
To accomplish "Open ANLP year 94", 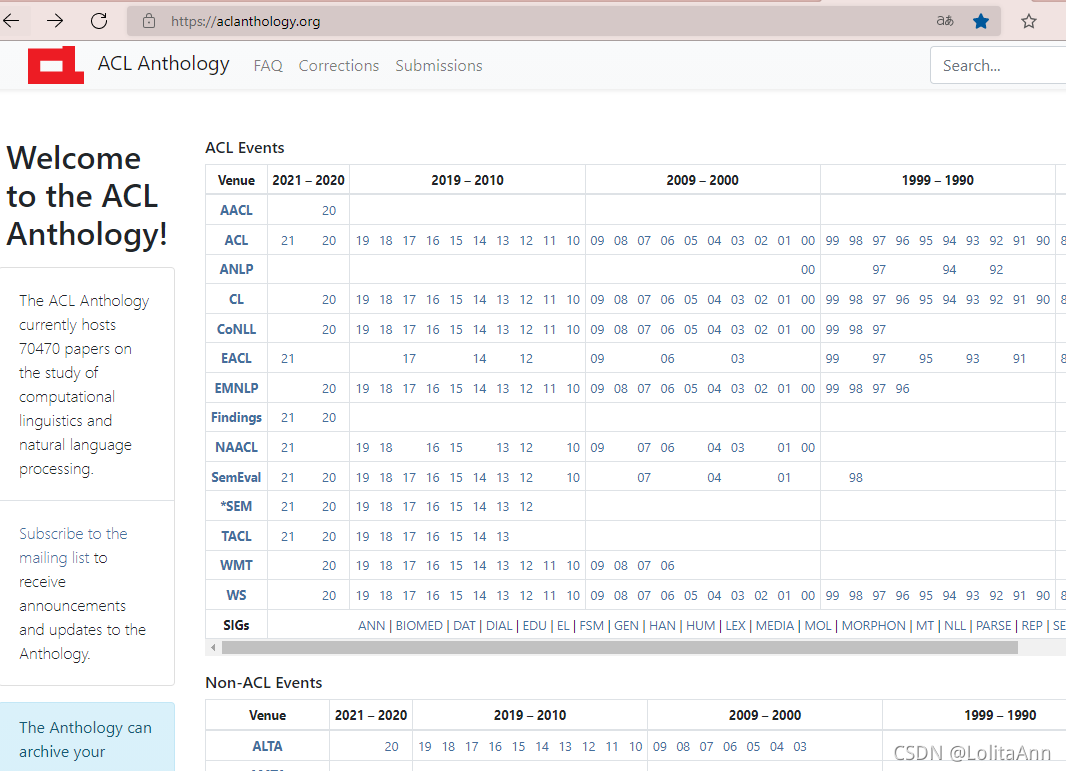I will tap(949, 270).
